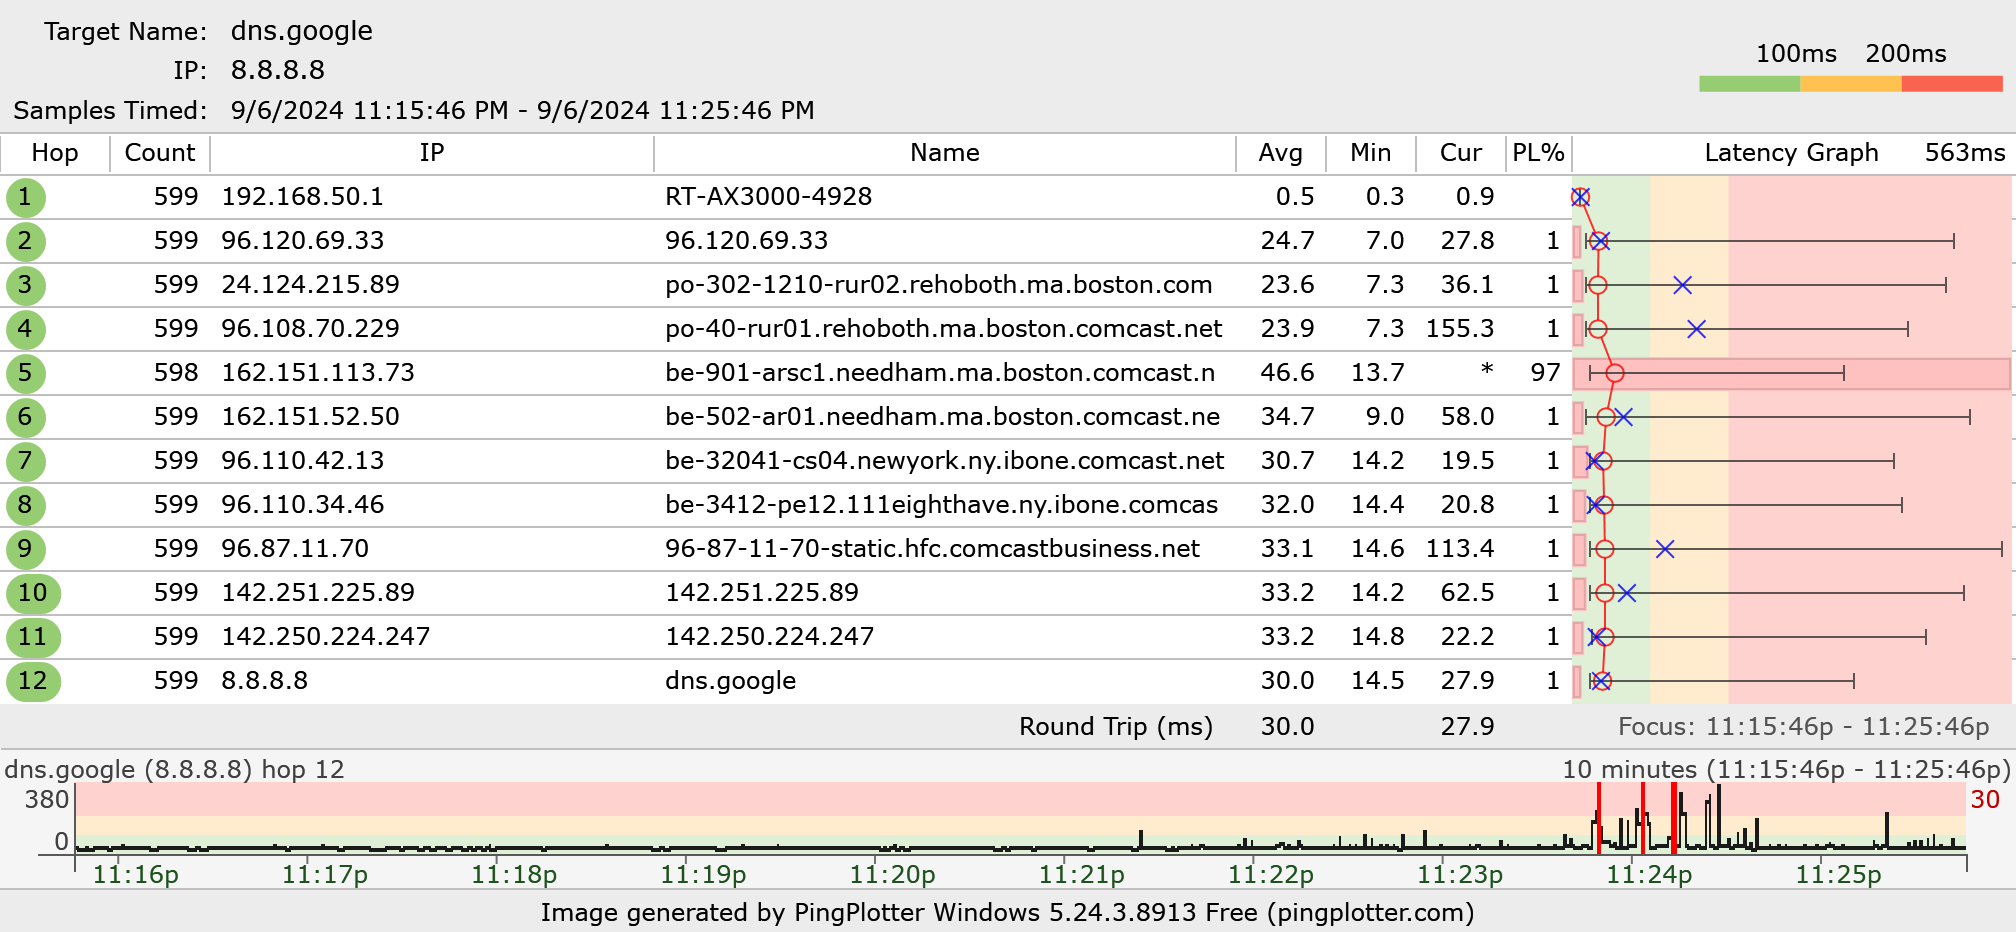
Task: Click the green hop 9 circle
Action: click(x=25, y=549)
